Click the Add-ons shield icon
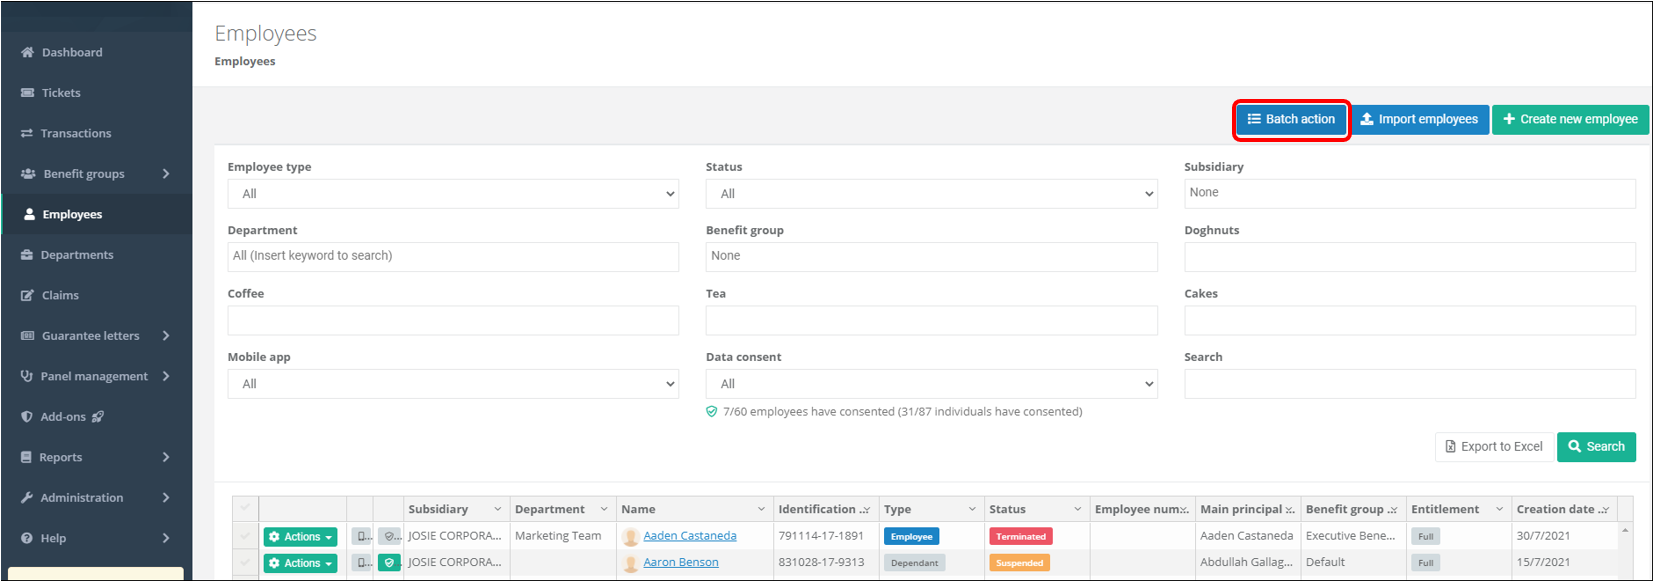1654x582 pixels. 27,417
